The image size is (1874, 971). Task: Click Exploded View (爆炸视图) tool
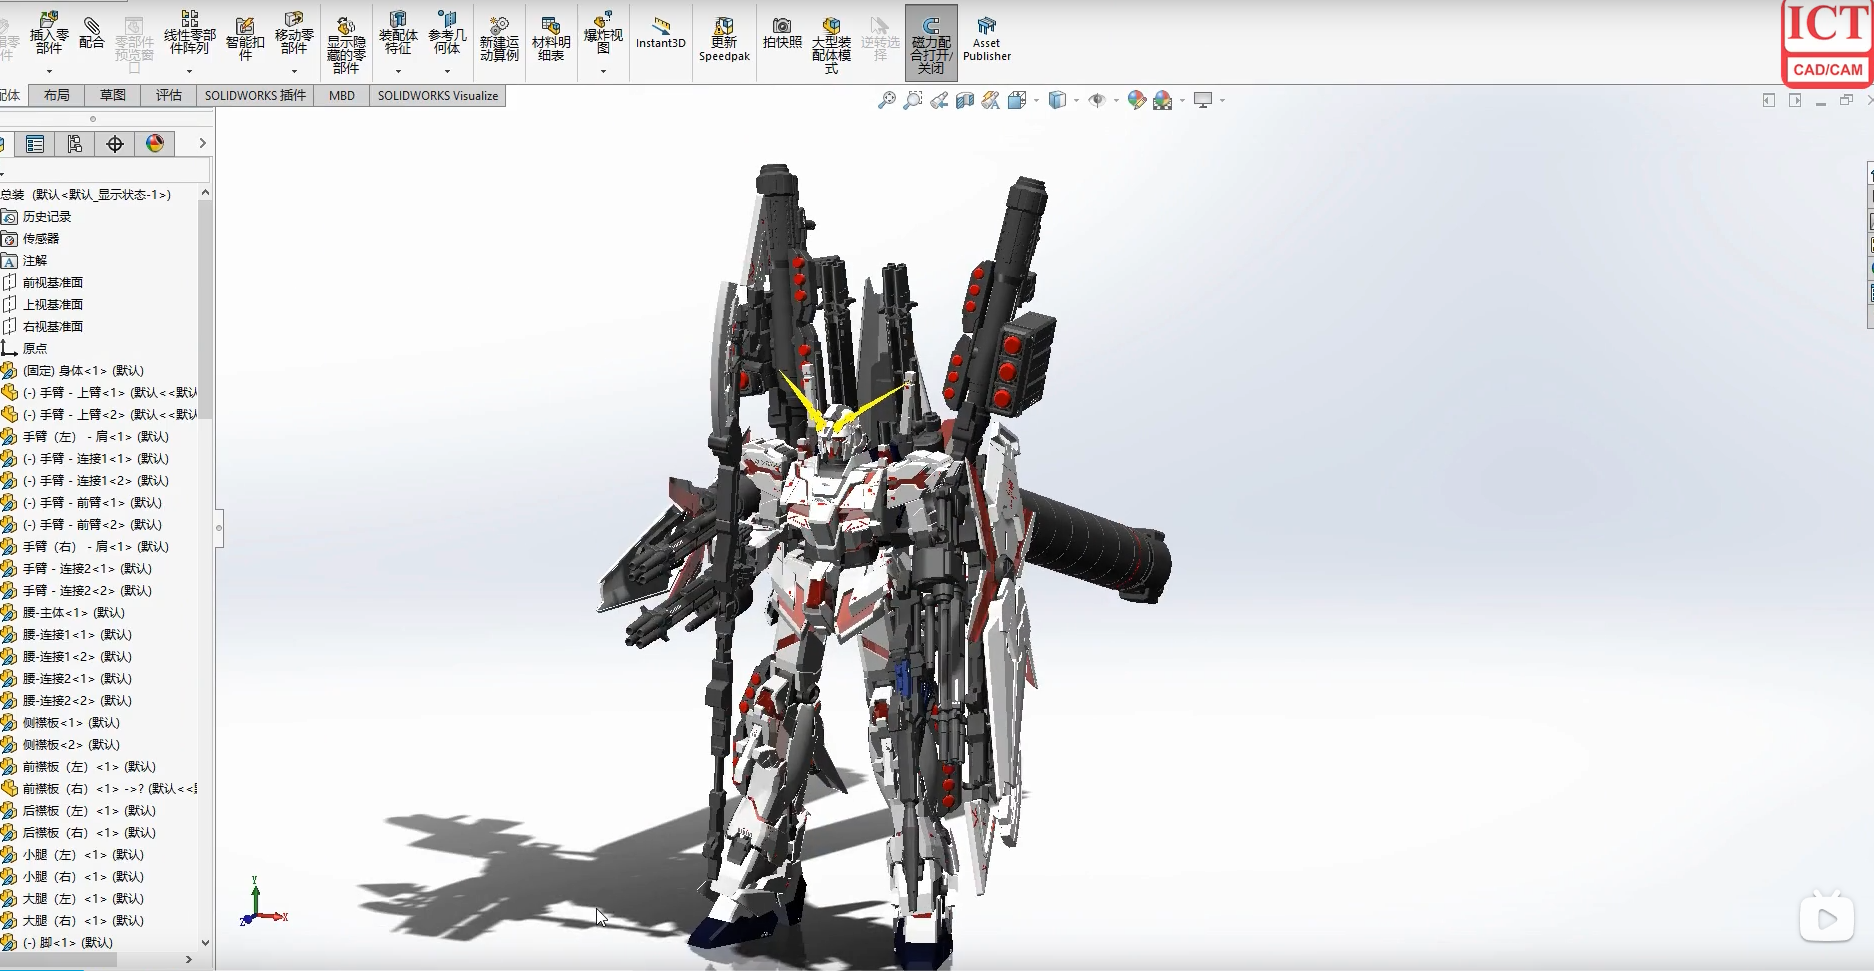603,33
